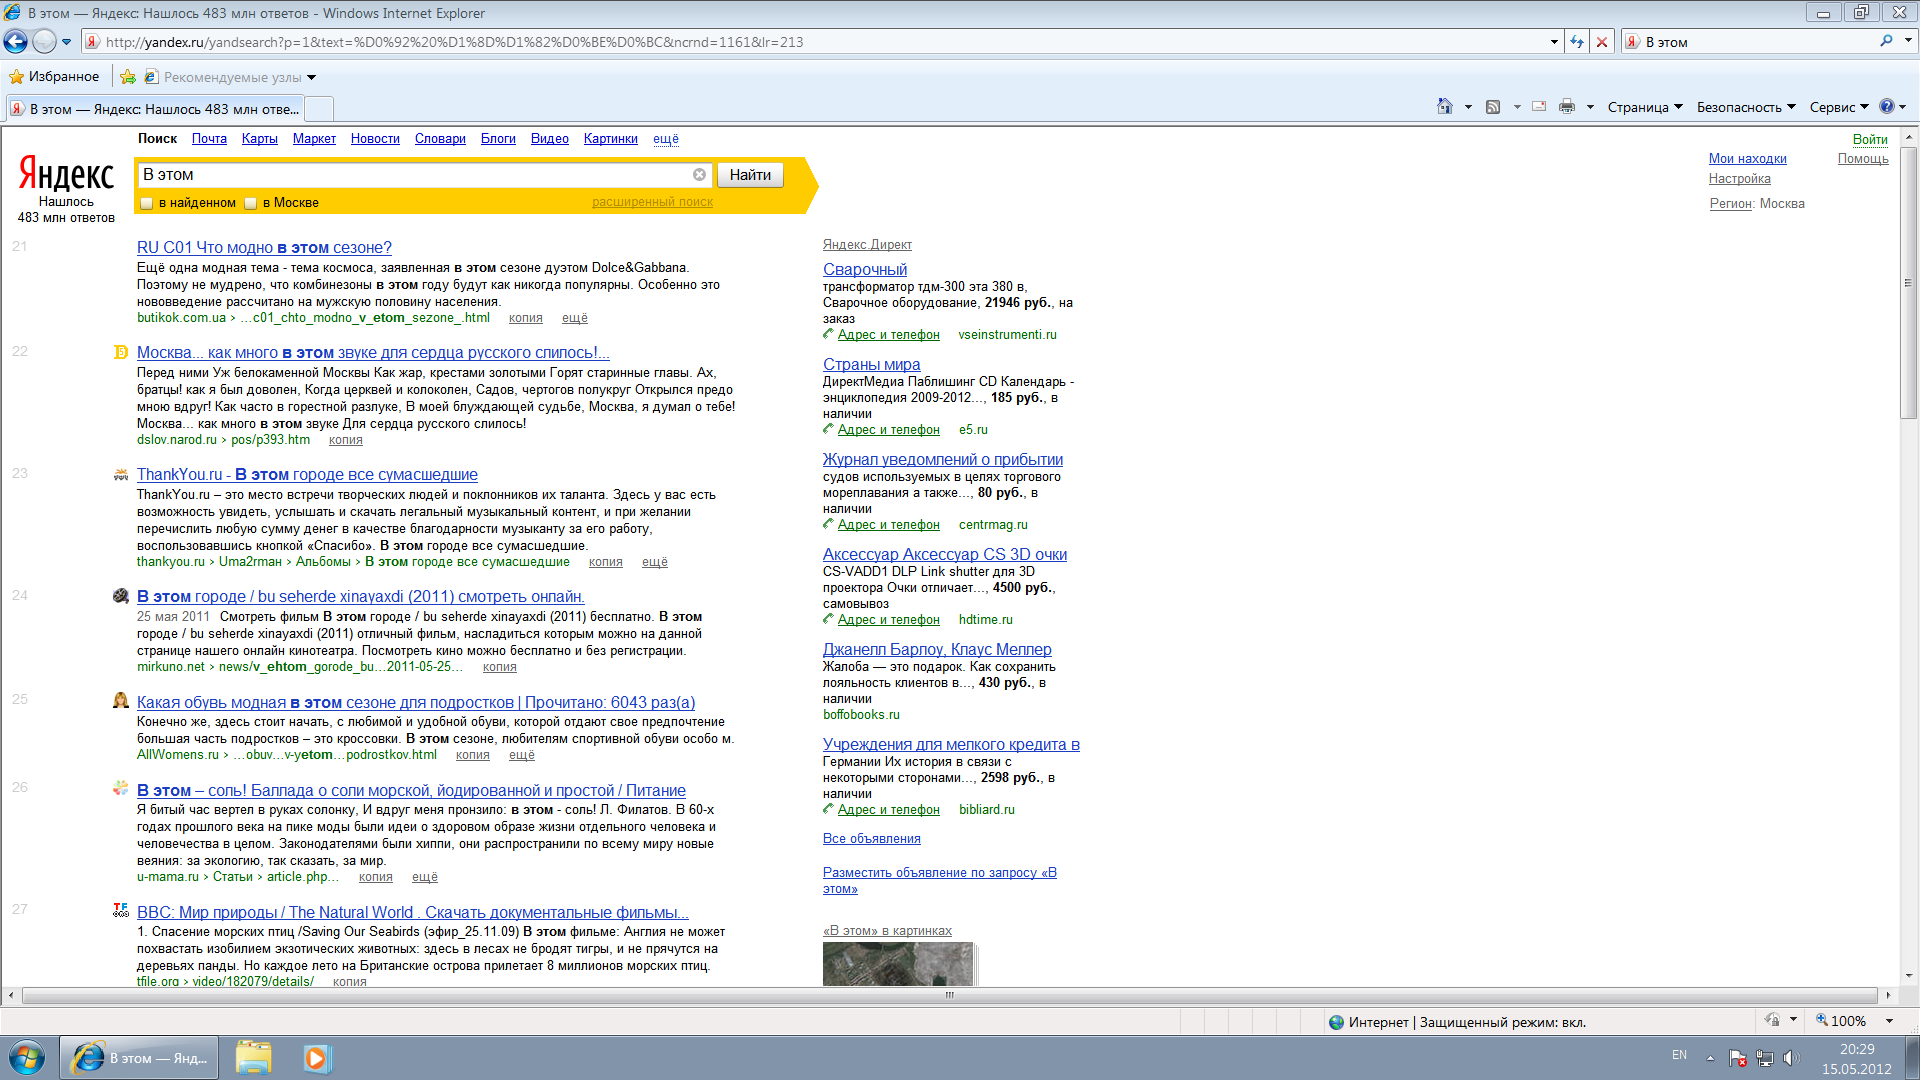Viewport: 1920px width, 1080px height.
Task: Click the Back navigation arrow
Action: click(x=16, y=42)
